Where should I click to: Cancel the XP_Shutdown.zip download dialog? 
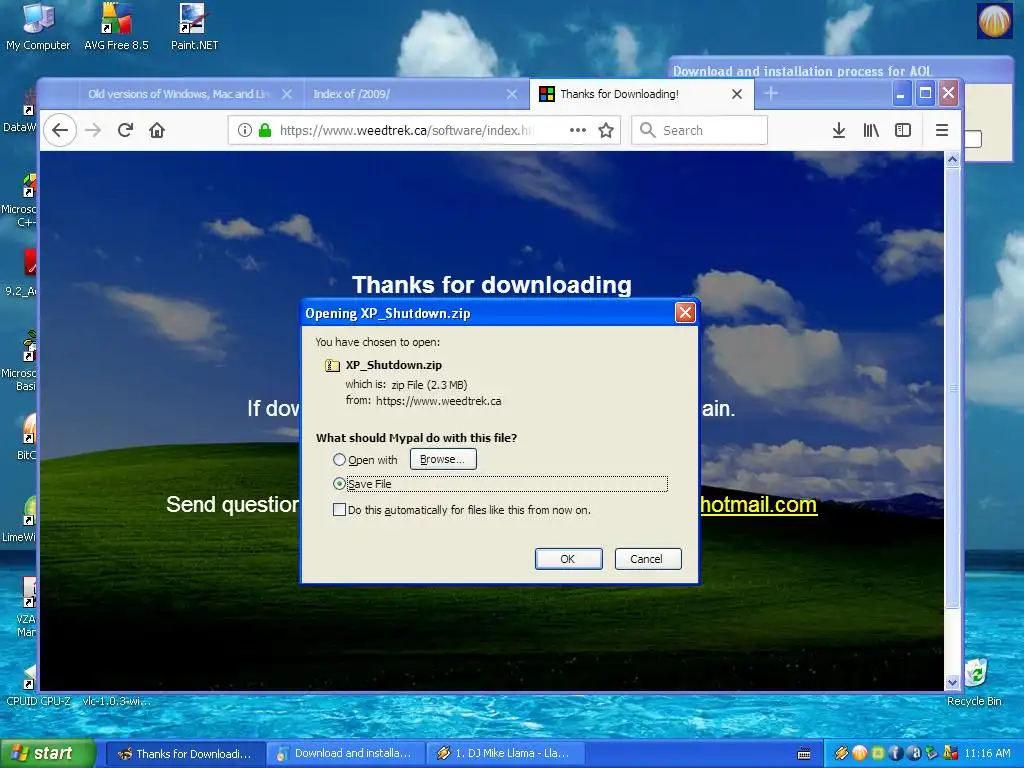tap(647, 559)
